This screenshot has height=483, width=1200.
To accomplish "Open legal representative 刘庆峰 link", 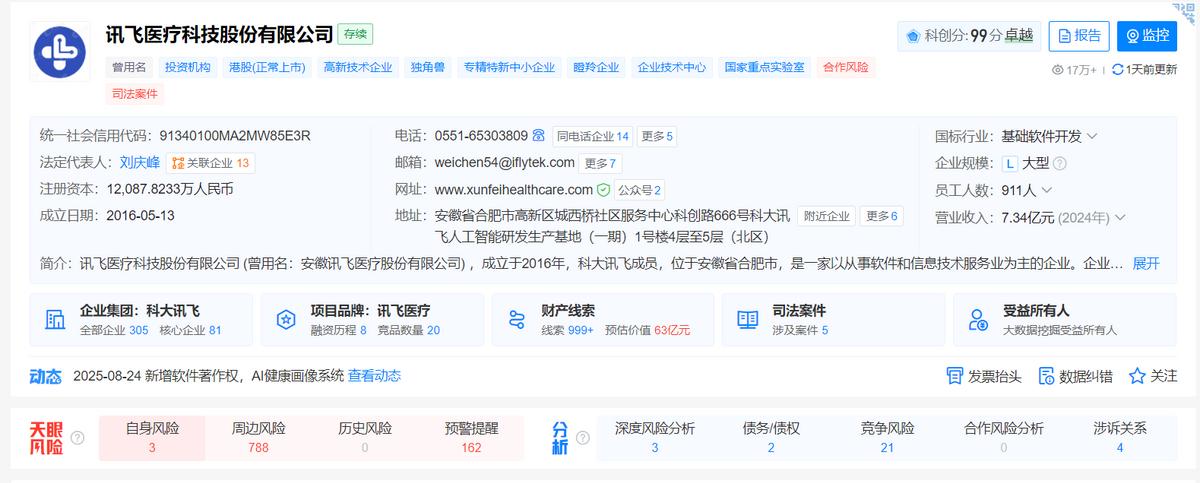I will [140, 163].
